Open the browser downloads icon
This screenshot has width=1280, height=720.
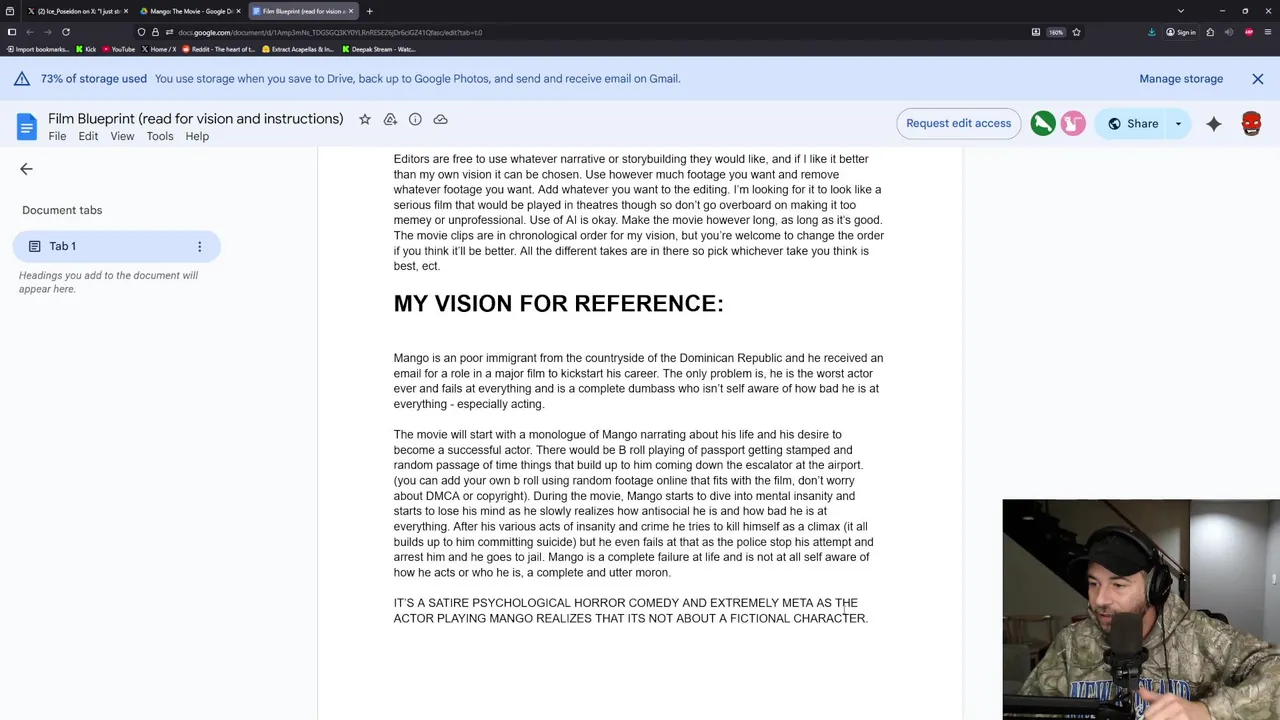click(1152, 32)
